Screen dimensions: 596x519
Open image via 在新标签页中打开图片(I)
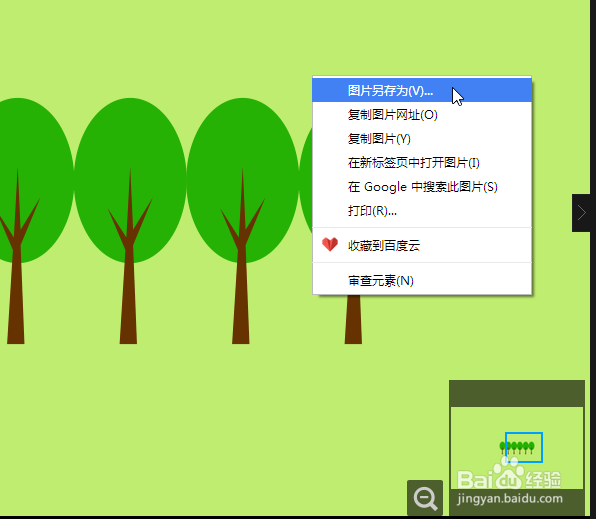(x=422, y=162)
